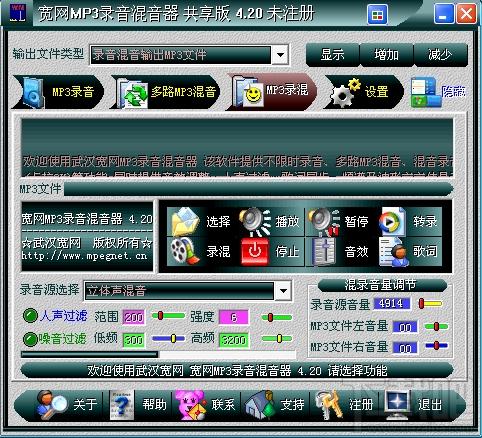The image size is (482, 438).
Task: Open the 歌词 lyrics button
Action: pyautogui.click(x=410, y=251)
